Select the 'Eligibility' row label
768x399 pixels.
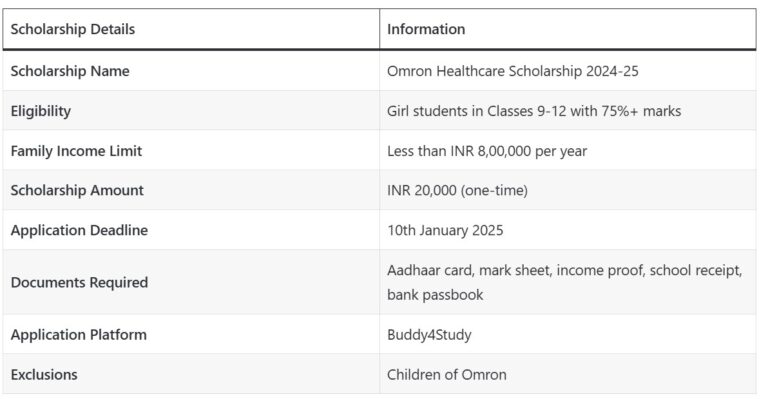41,111
